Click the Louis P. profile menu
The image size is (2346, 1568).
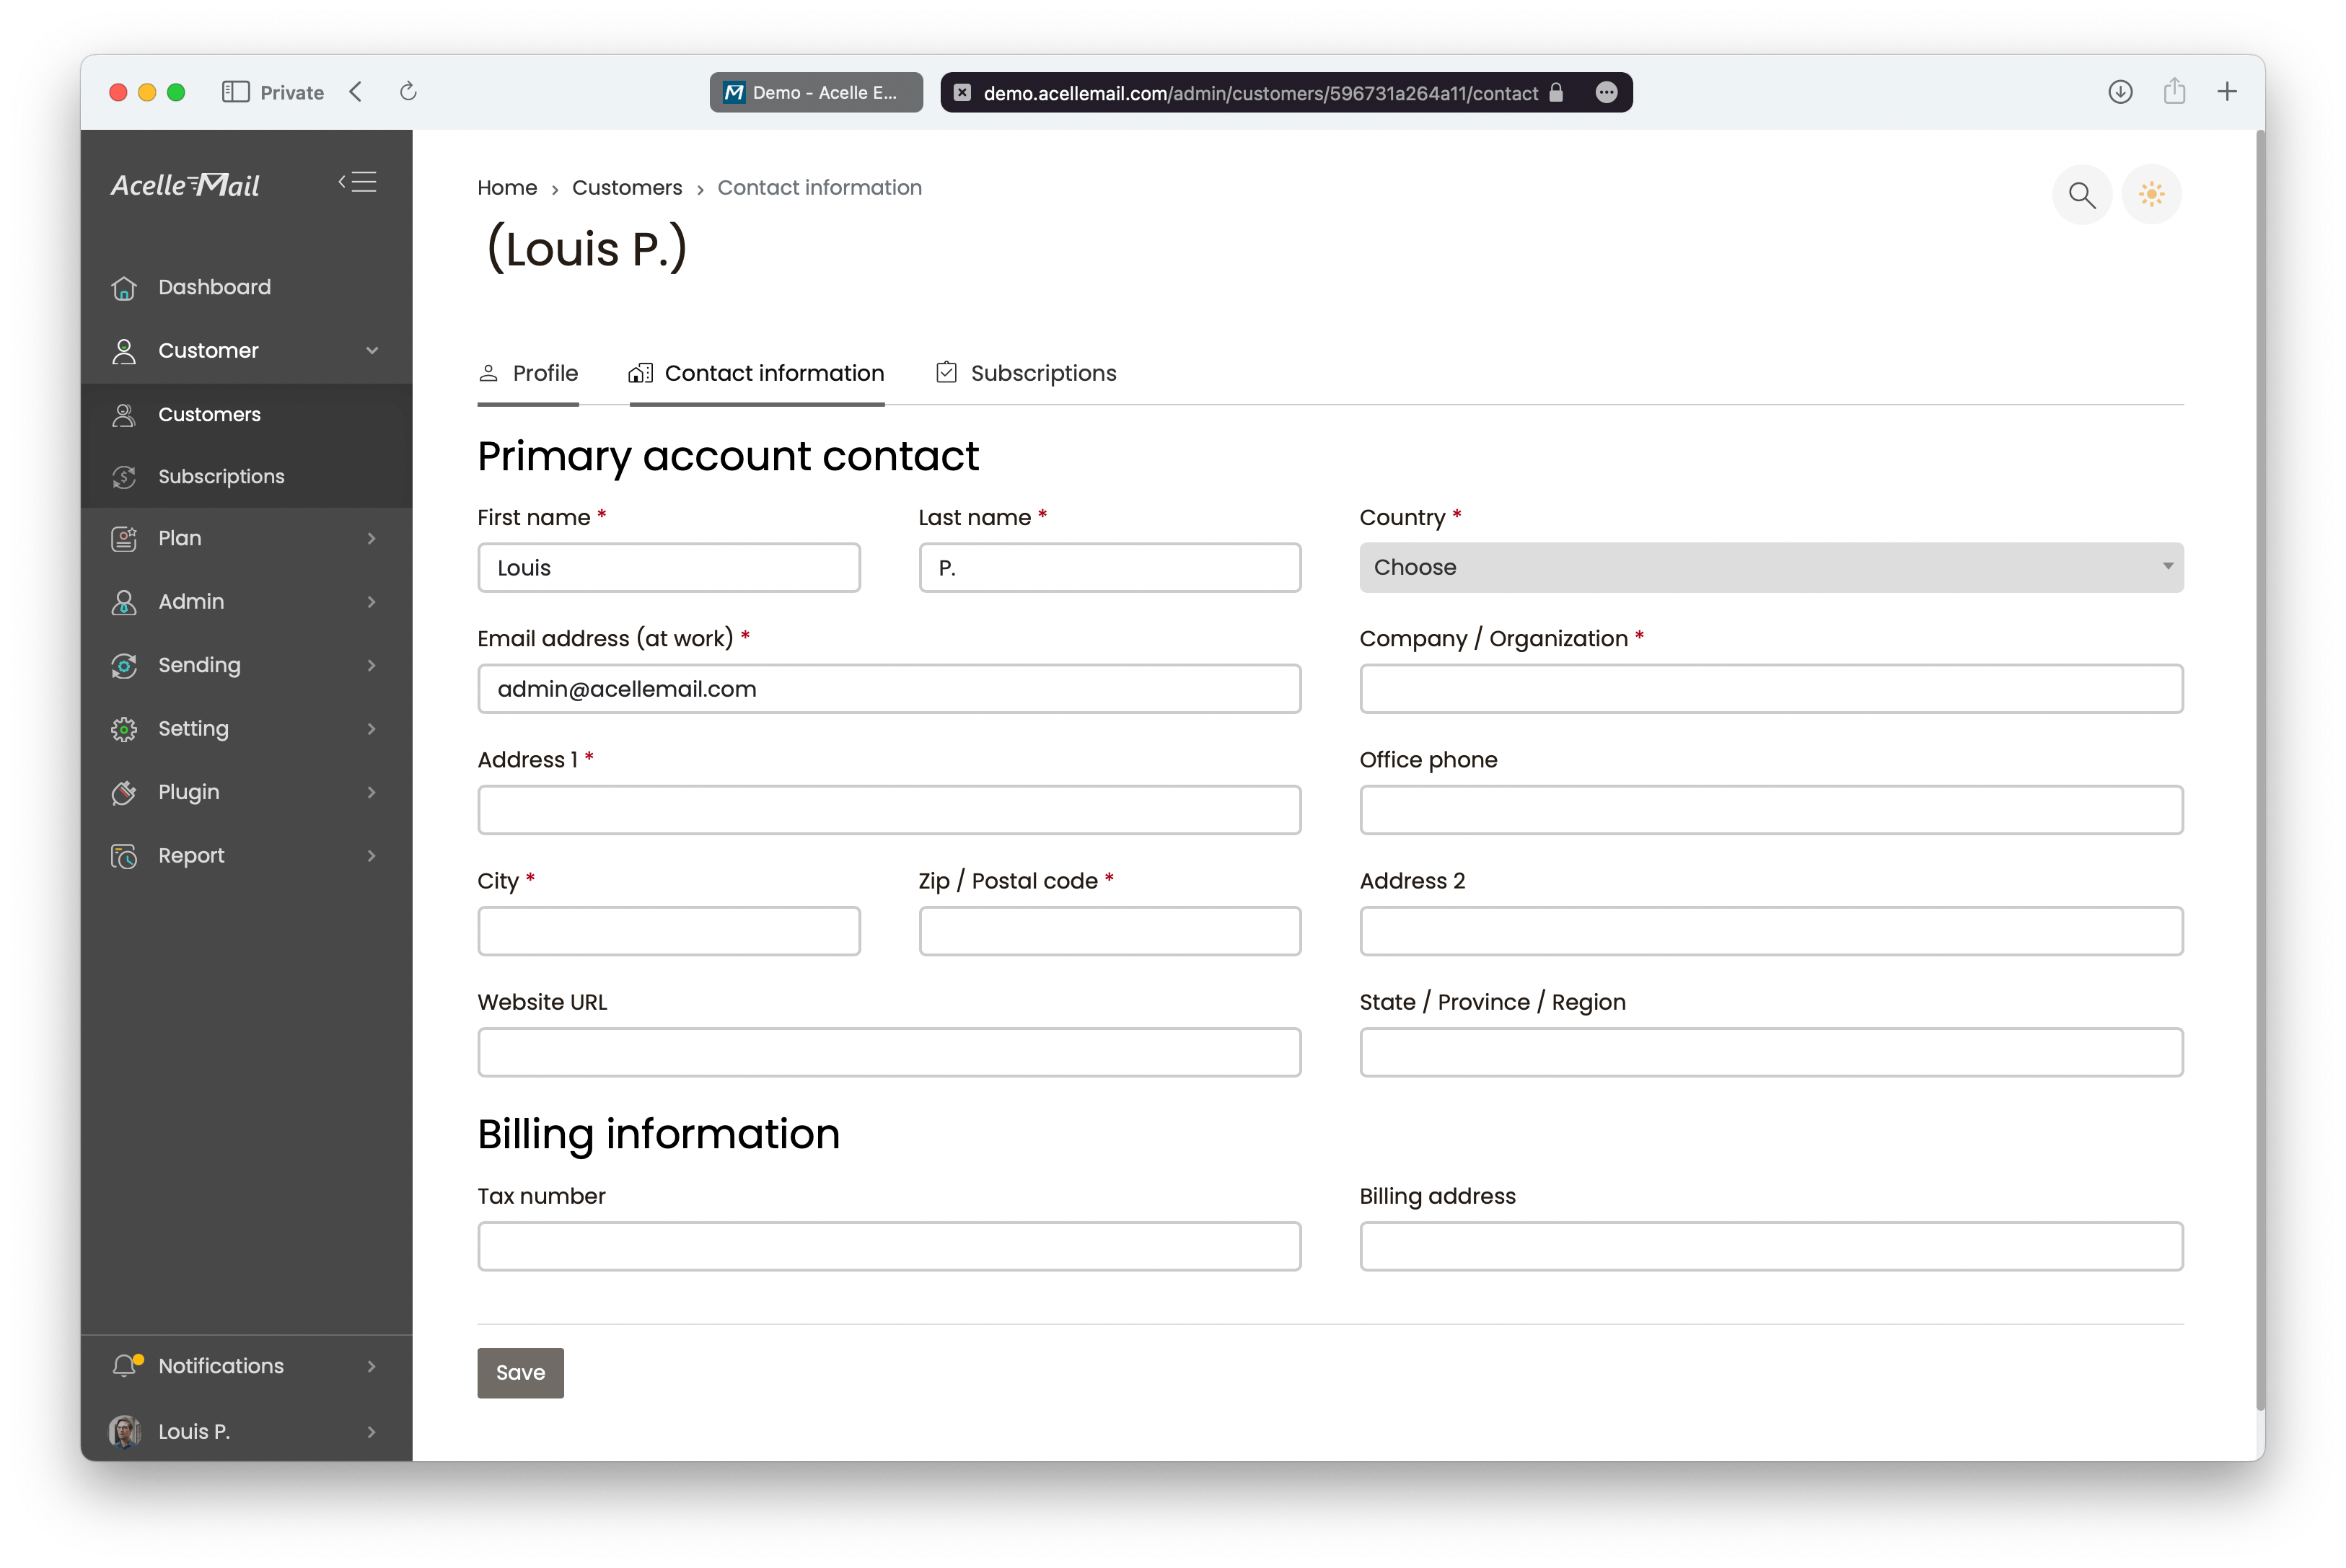point(245,1432)
